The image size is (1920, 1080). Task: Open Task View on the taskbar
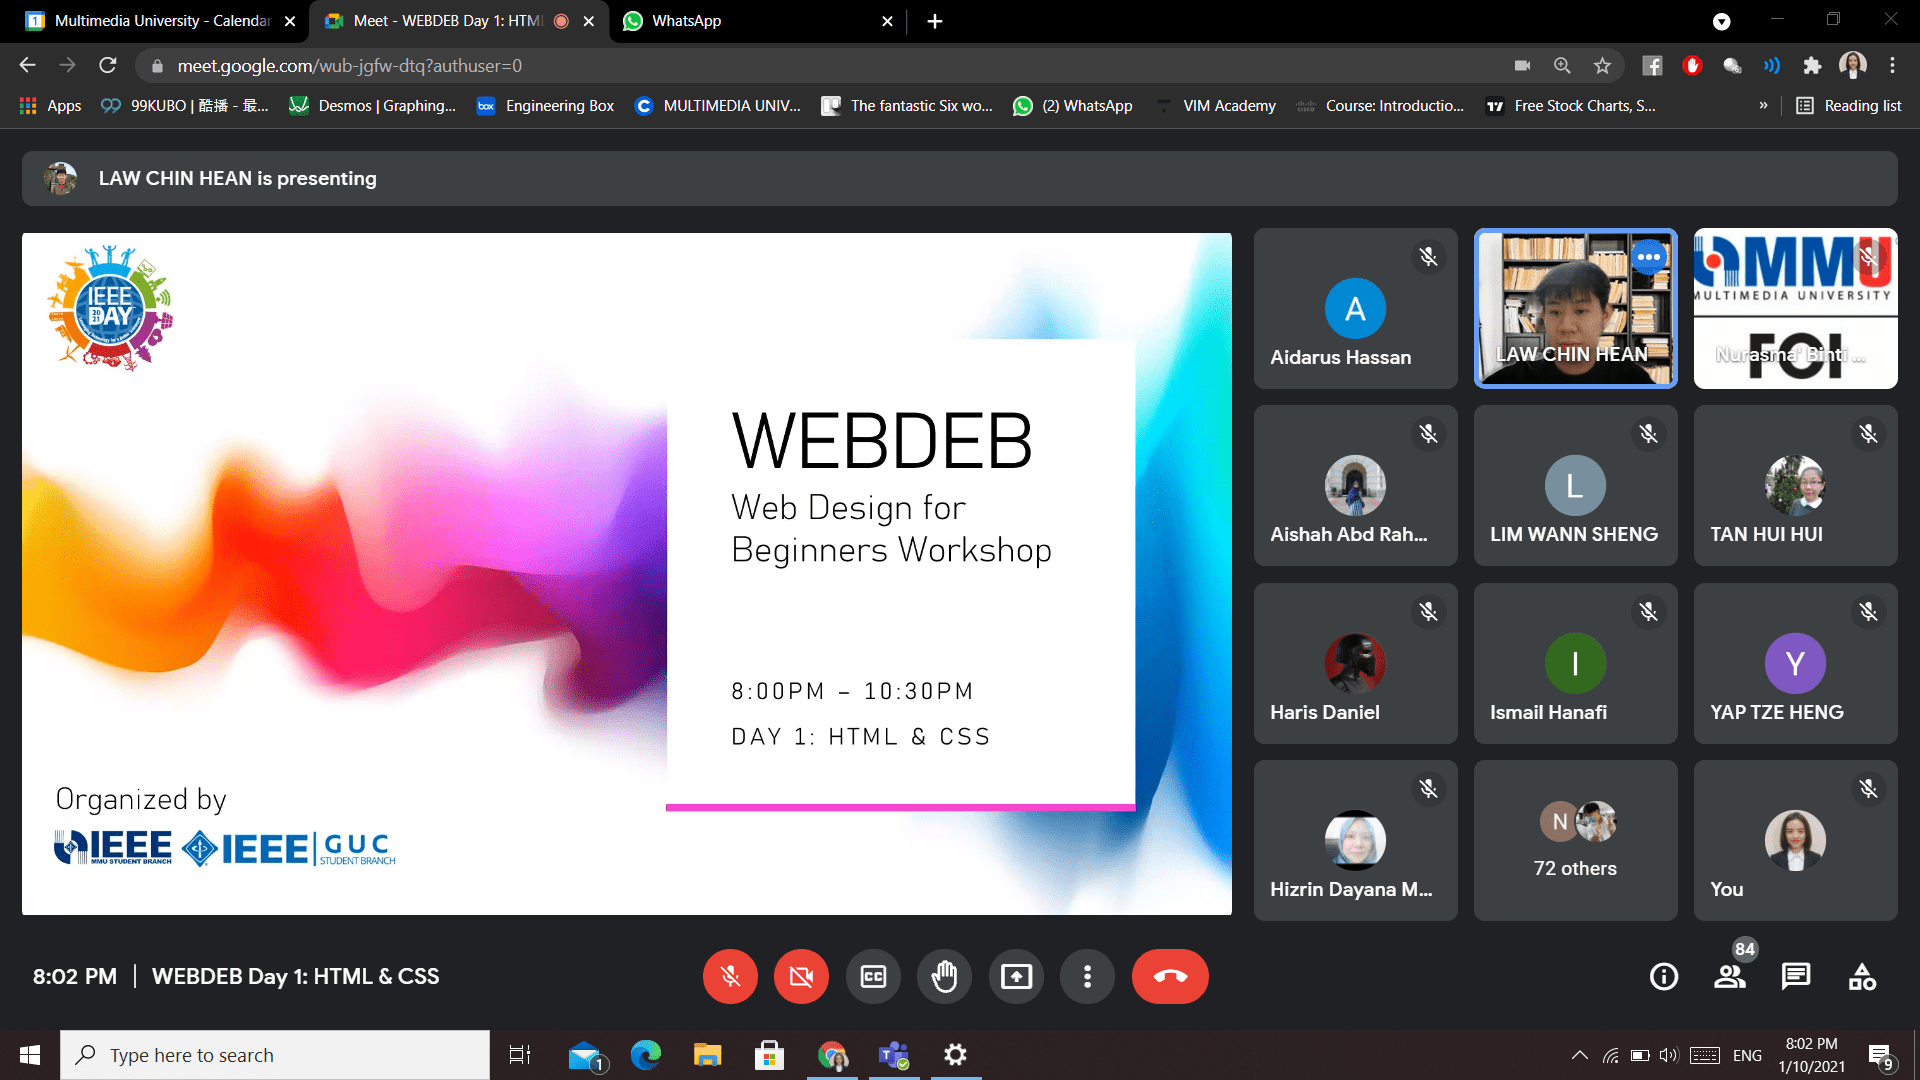pos(520,1055)
